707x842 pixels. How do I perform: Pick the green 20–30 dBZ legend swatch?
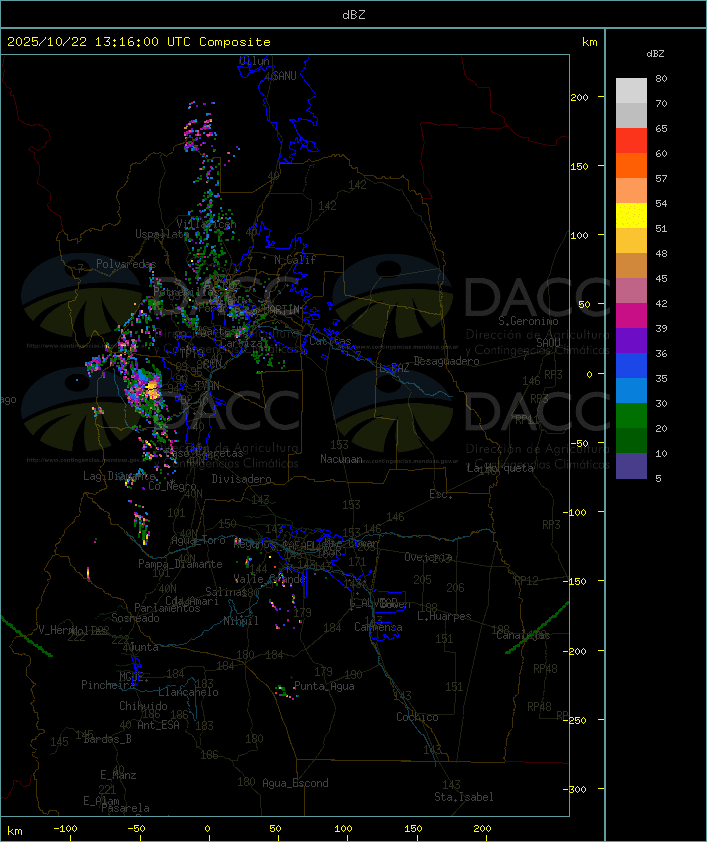(x=631, y=415)
